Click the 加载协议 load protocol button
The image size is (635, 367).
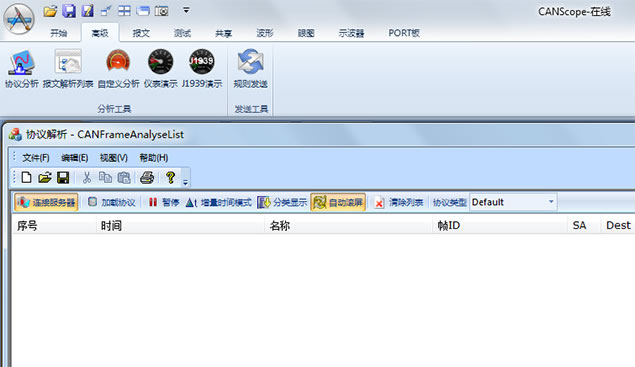(x=112, y=202)
